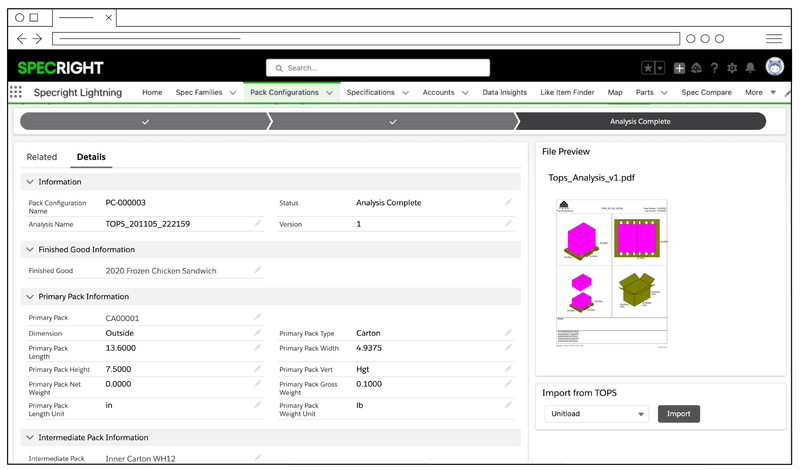Open the 2020 Frozen Chicken Sandwich link
This screenshot has height=470, width=800.
click(161, 270)
